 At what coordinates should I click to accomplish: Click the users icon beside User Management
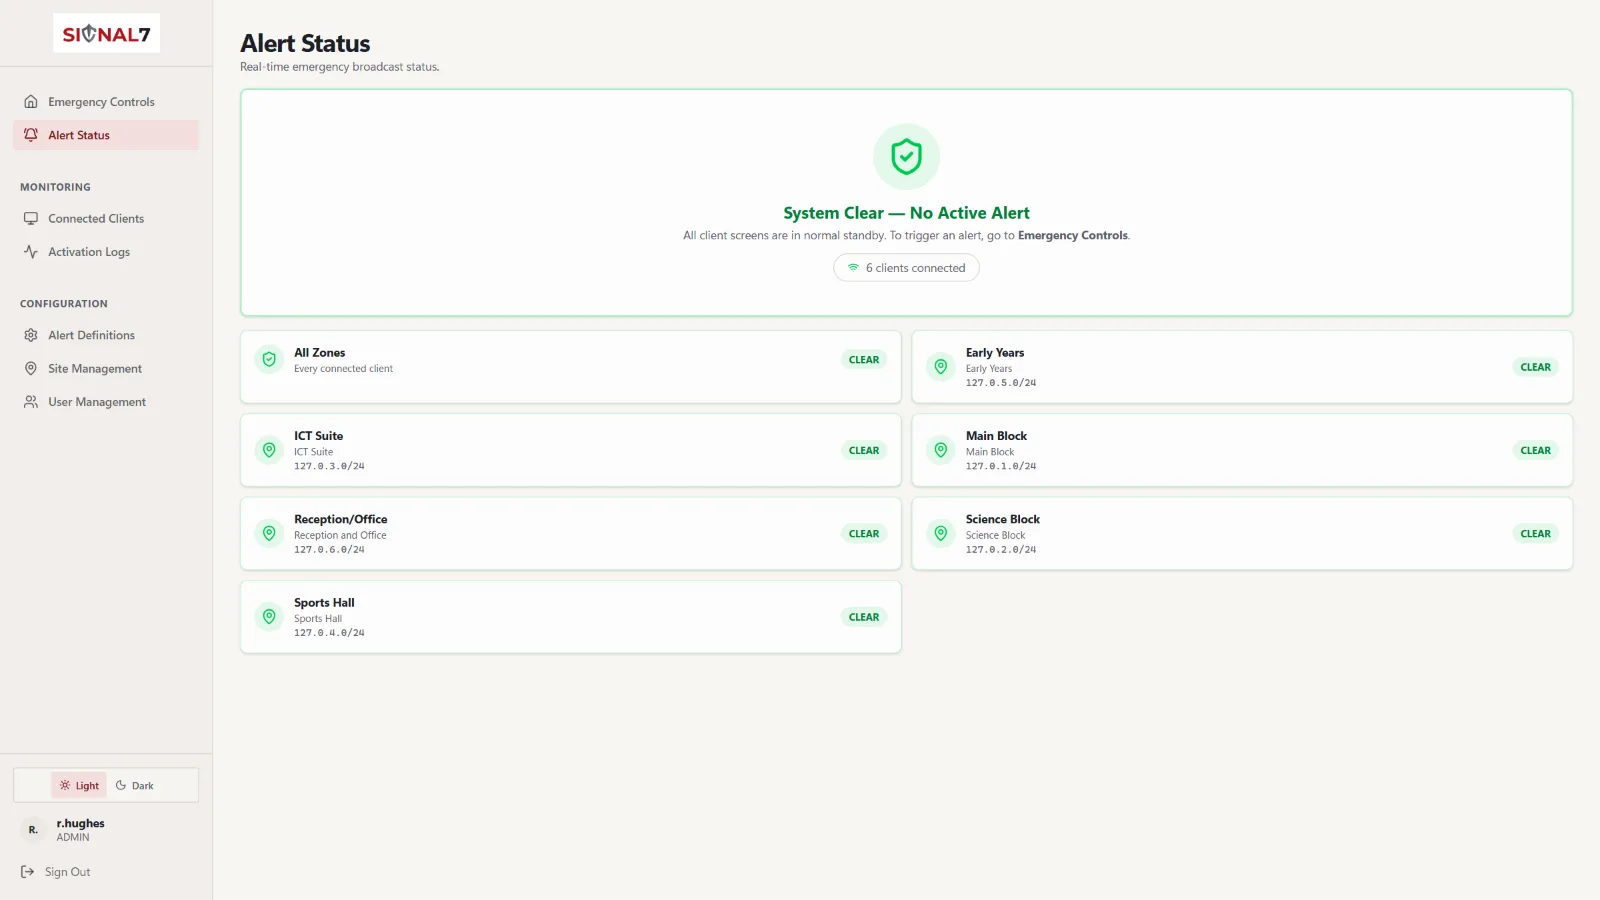[x=31, y=402]
